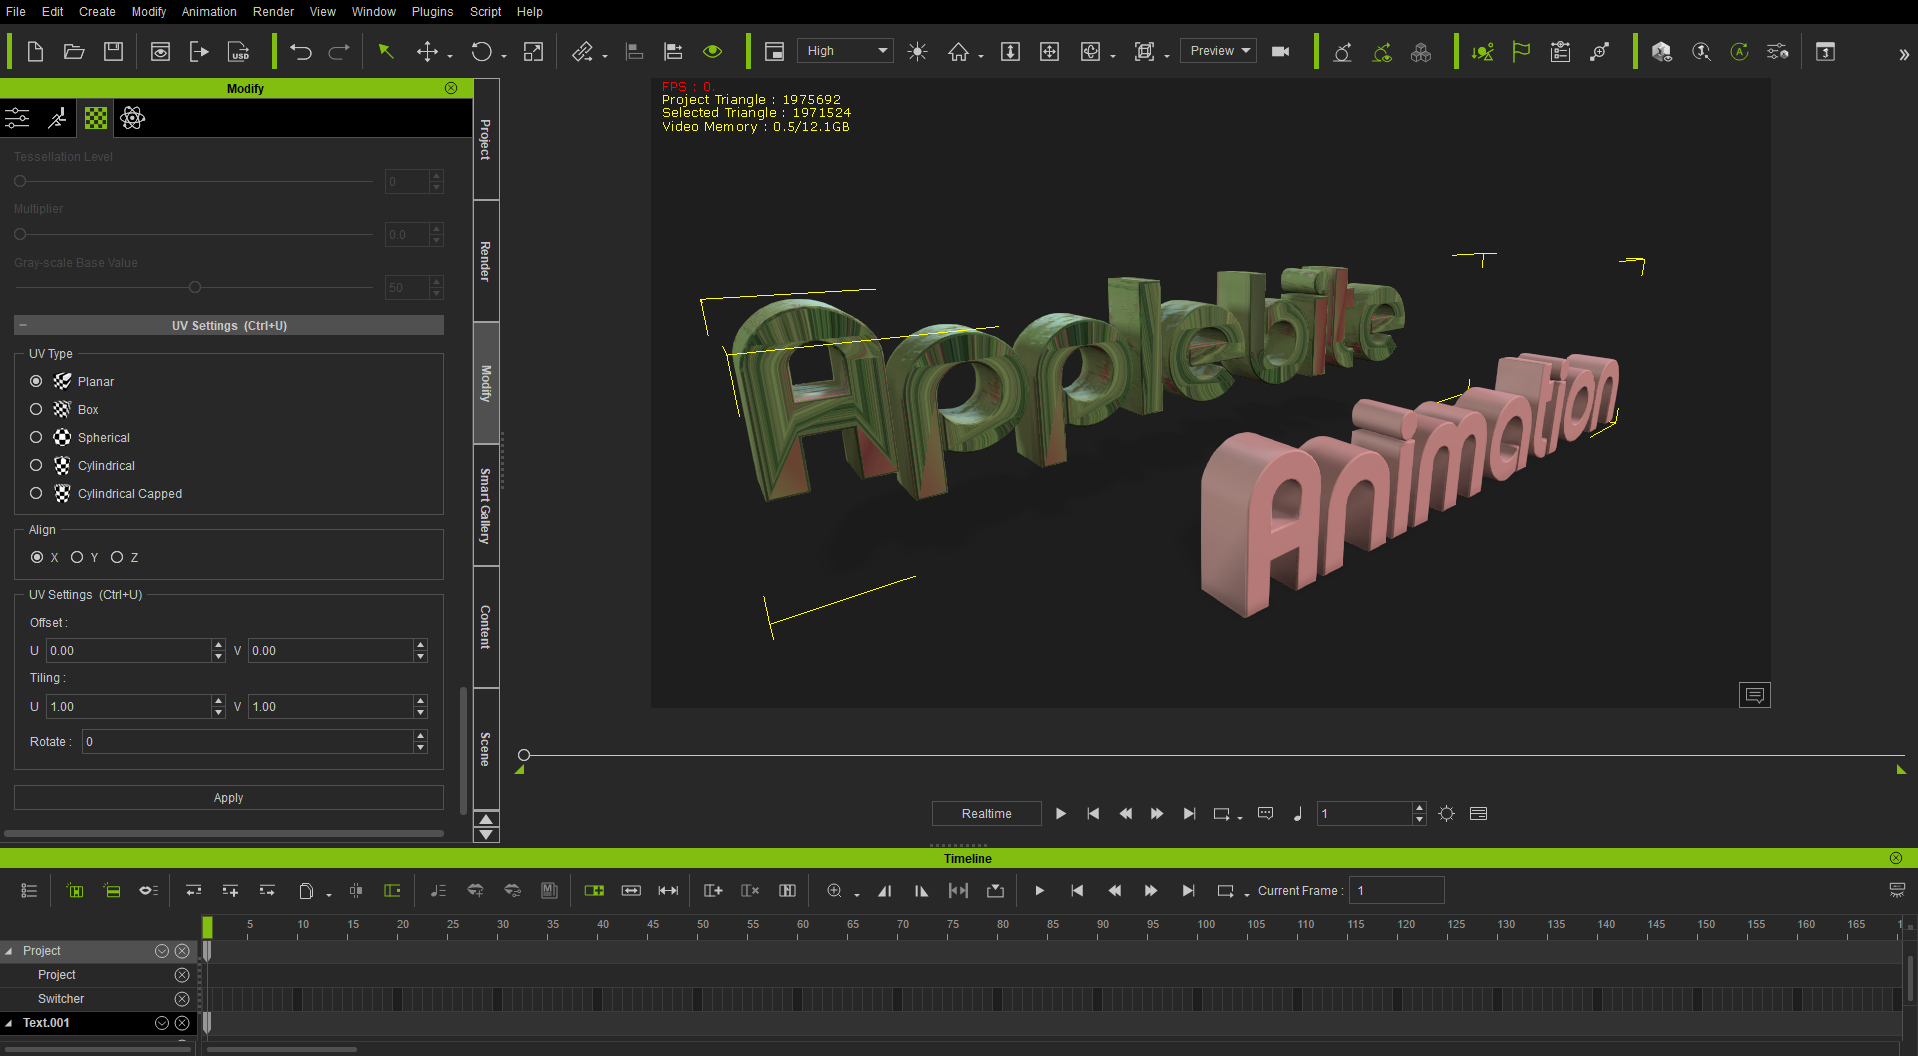The width and height of the screenshot is (1918, 1056).
Task: Increase the Tiling V value spinner
Action: pos(420,701)
